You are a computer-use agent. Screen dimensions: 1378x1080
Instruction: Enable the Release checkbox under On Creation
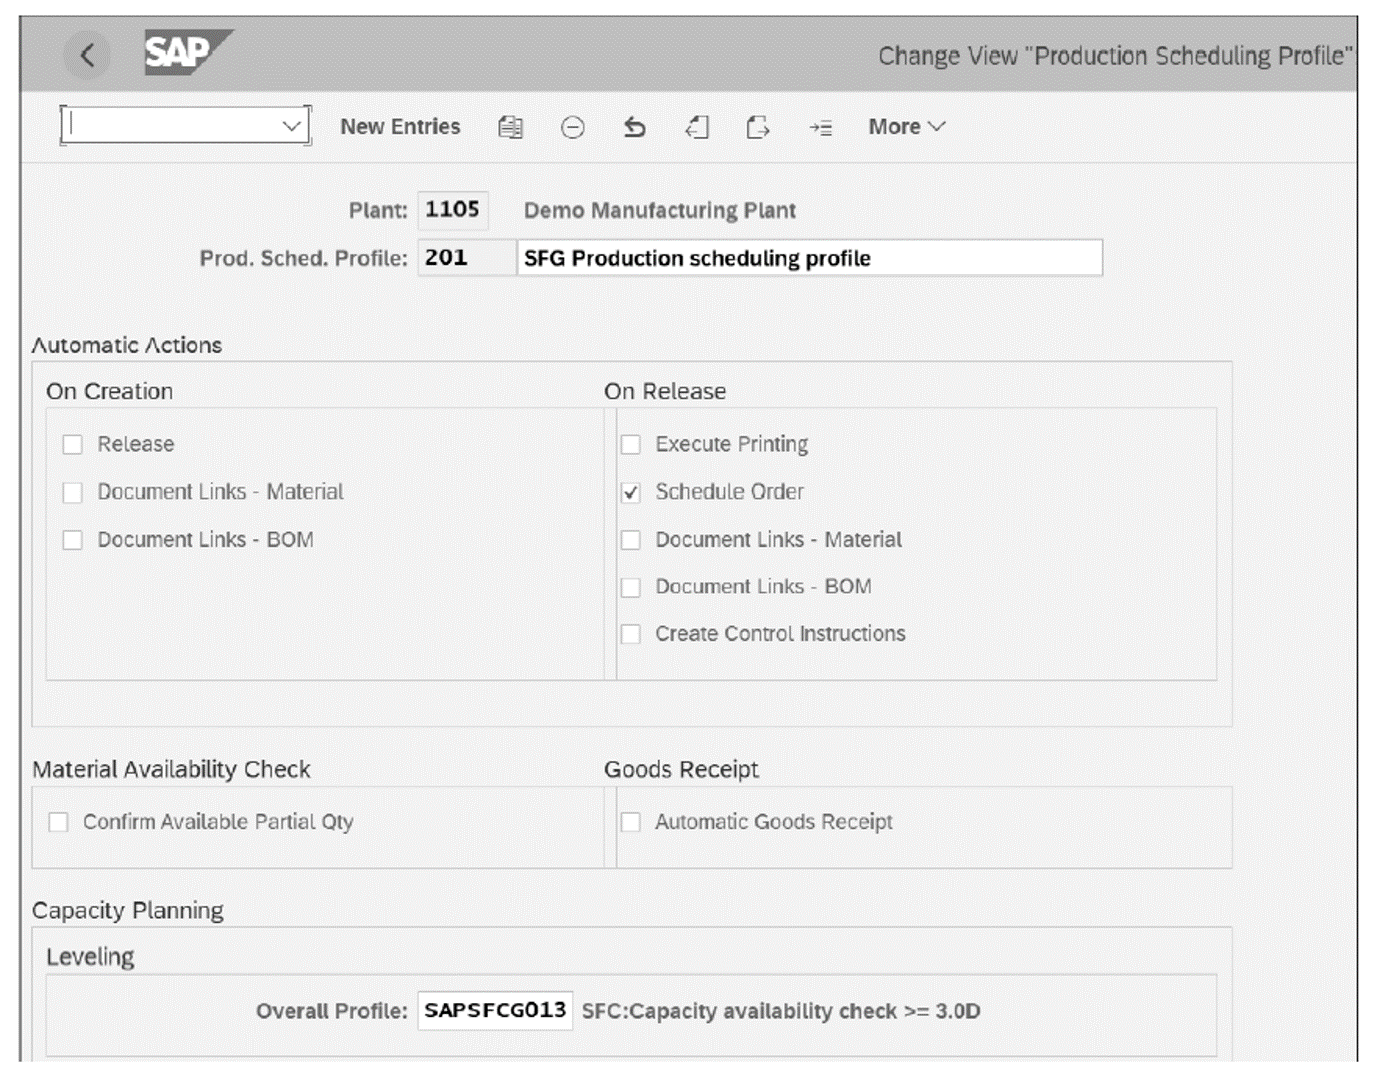(x=71, y=444)
